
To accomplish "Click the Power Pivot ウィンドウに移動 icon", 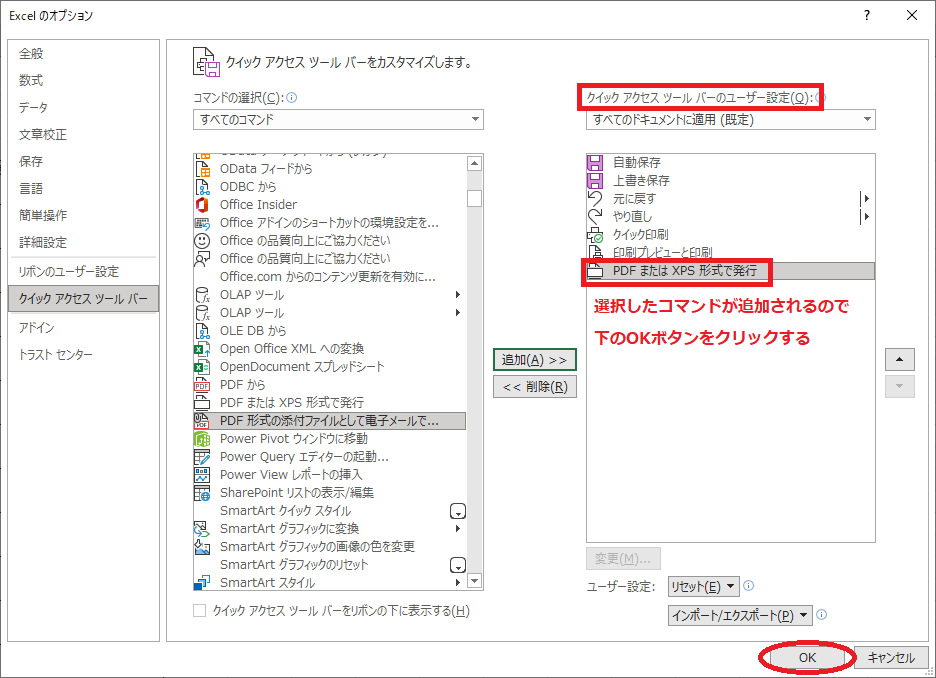I will coord(202,439).
